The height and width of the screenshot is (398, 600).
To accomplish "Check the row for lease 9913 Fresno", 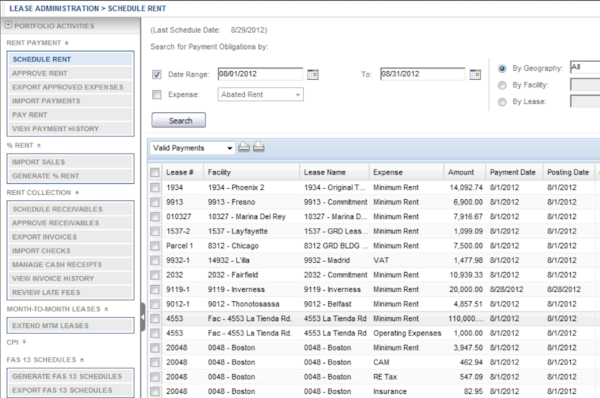I will (x=155, y=202).
